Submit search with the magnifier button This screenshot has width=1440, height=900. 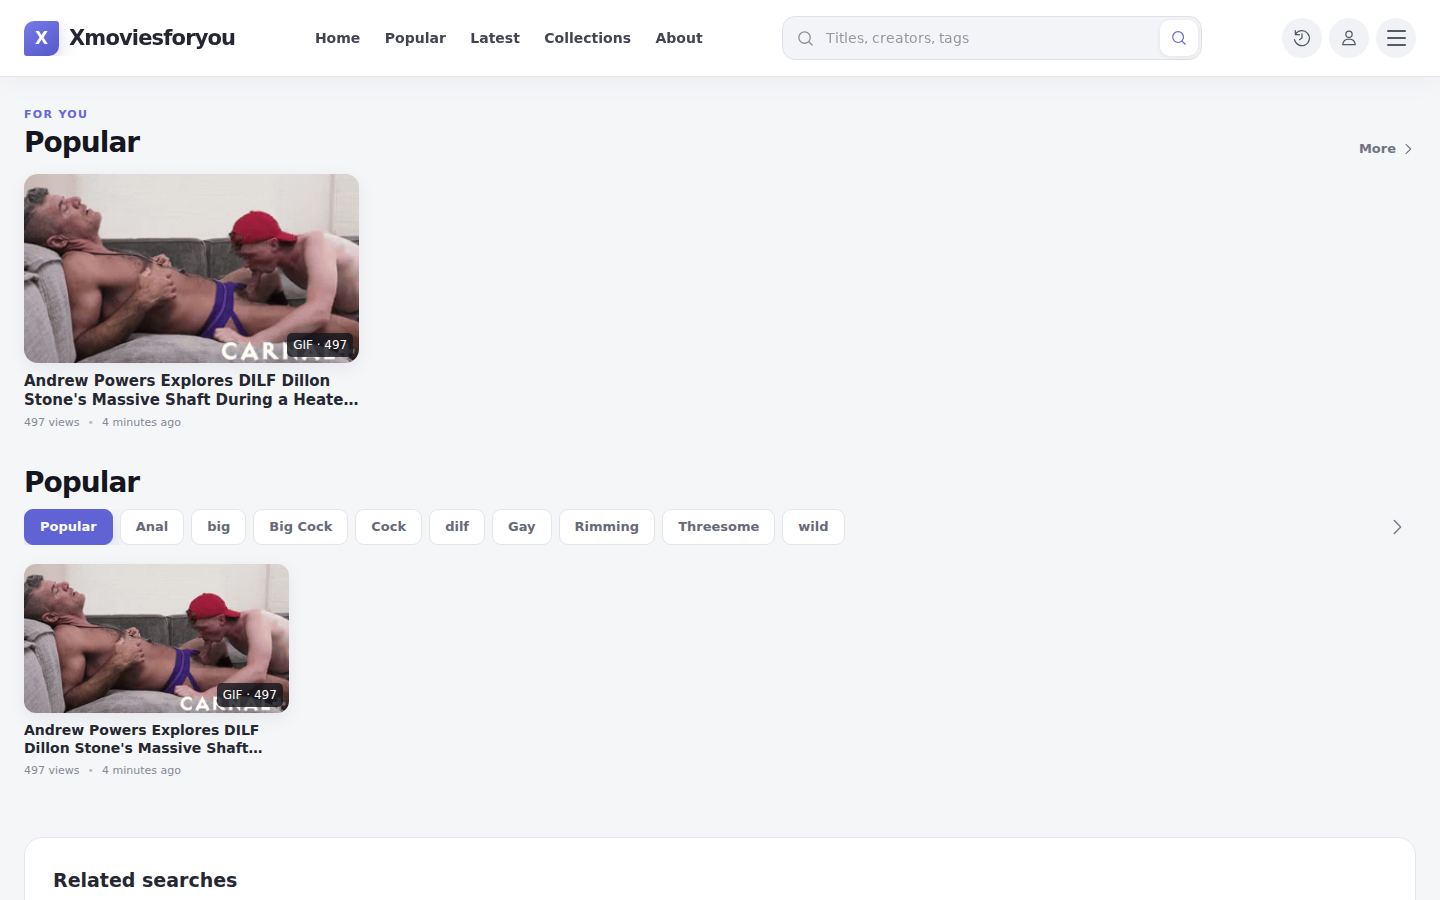click(x=1179, y=38)
